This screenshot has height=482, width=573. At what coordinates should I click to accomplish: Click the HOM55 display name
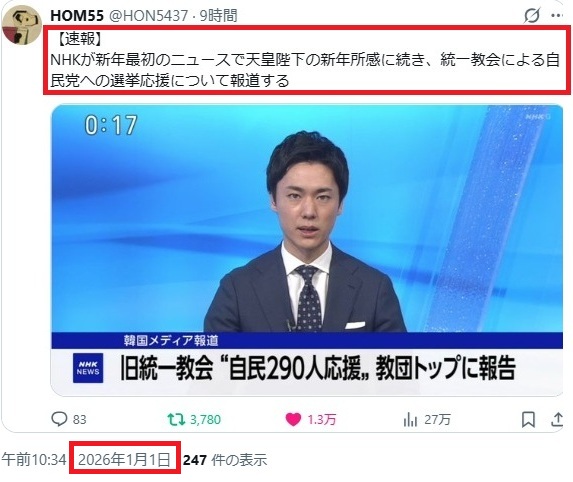click(x=77, y=16)
